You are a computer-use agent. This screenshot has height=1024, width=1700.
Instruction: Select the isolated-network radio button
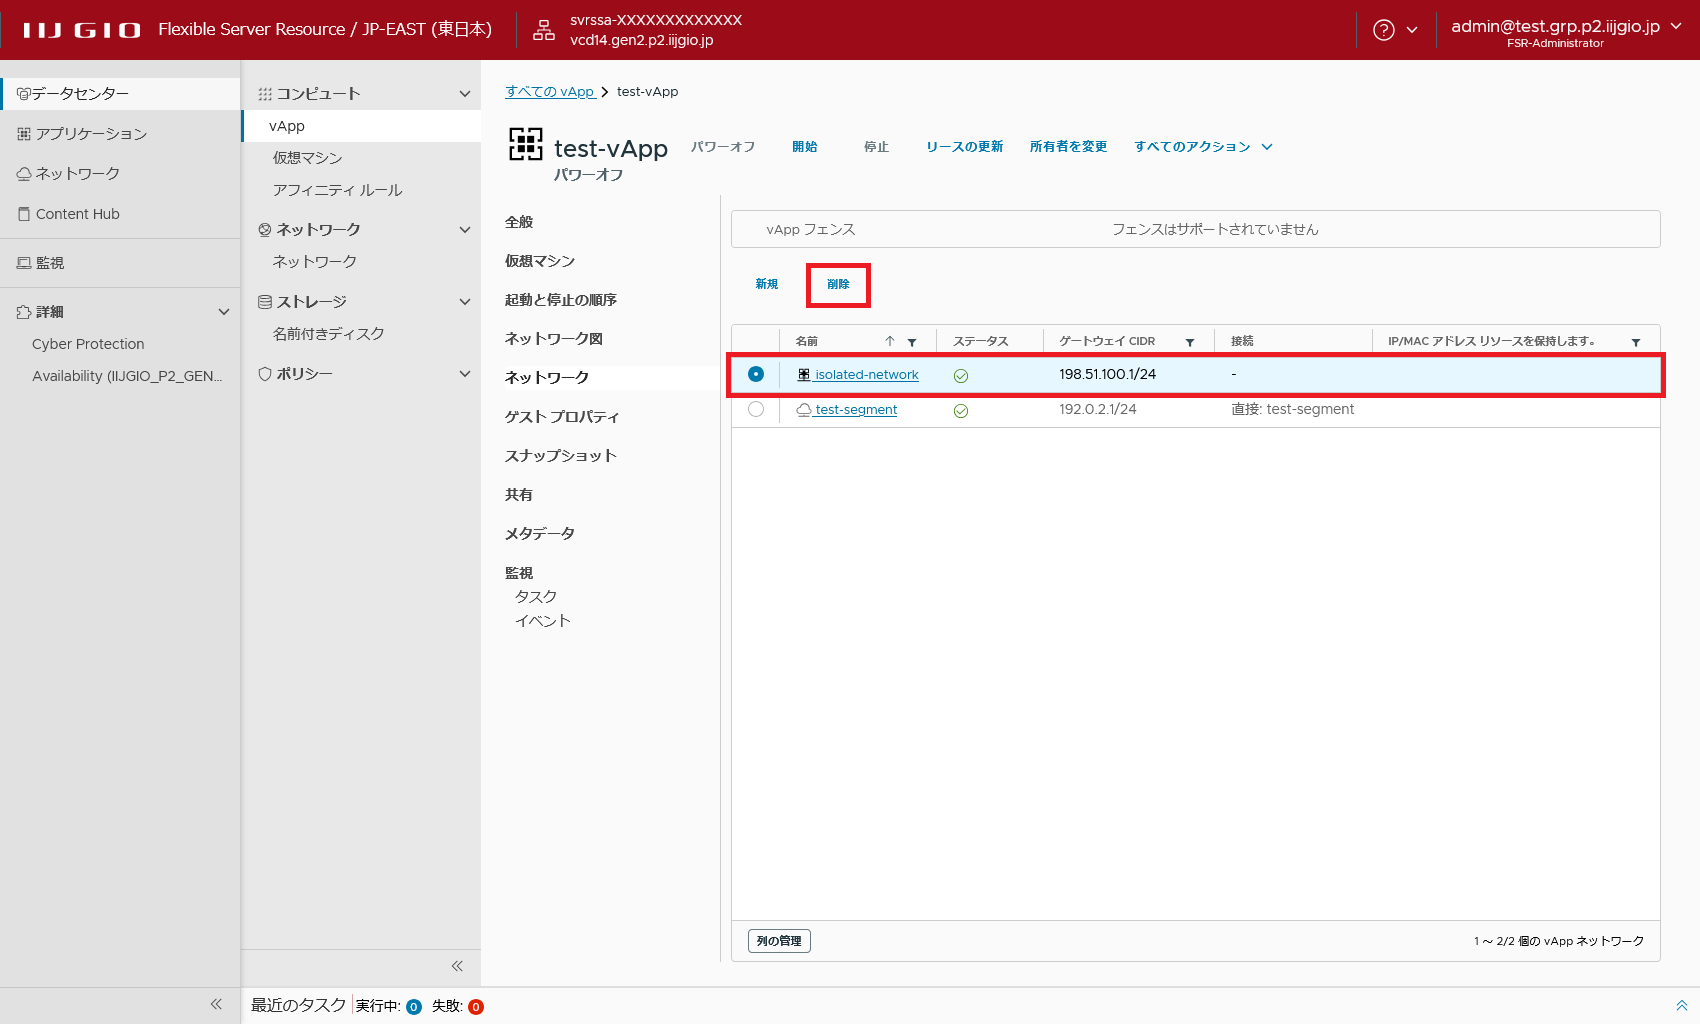756,374
